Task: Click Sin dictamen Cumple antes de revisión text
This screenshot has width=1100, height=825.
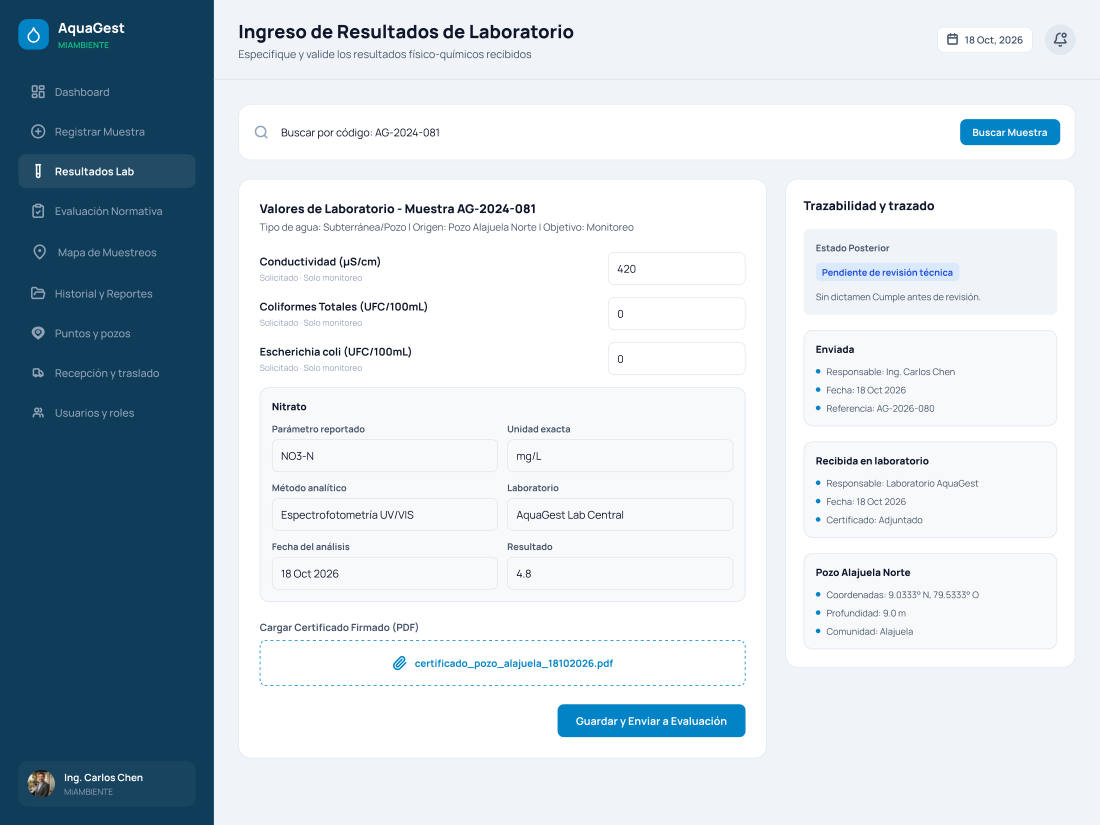Action: [897, 297]
